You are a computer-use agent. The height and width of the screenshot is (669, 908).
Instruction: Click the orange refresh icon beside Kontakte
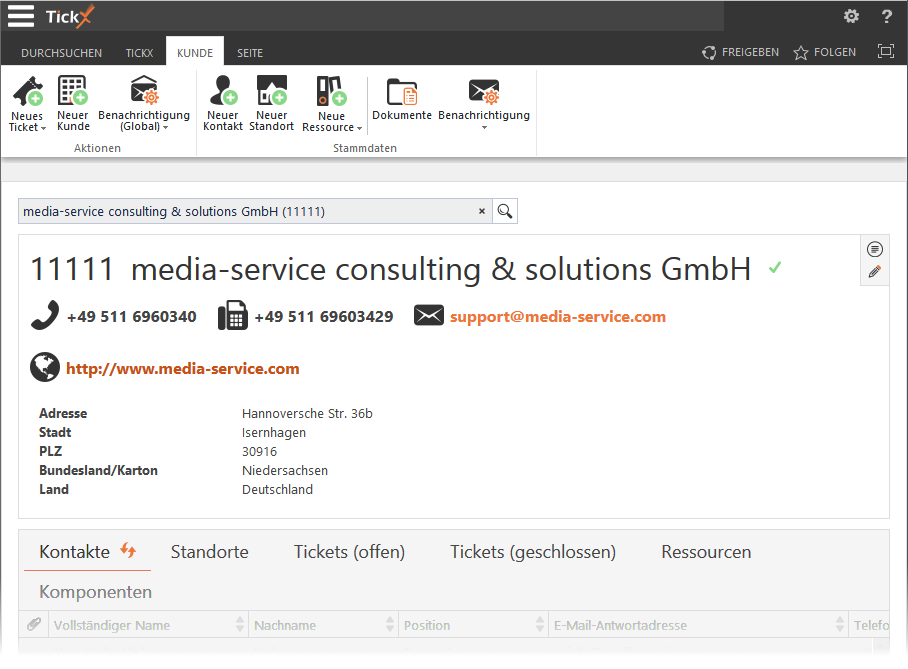[128, 550]
